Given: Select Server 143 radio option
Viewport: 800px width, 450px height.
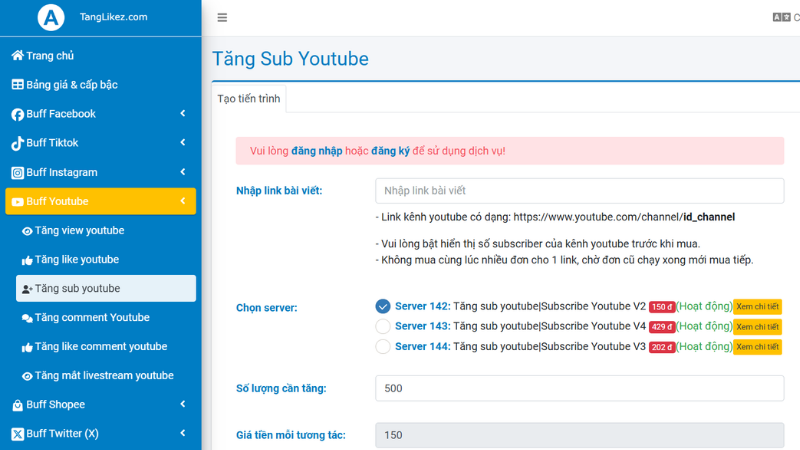Looking at the screenshot, I should (383, 326).
